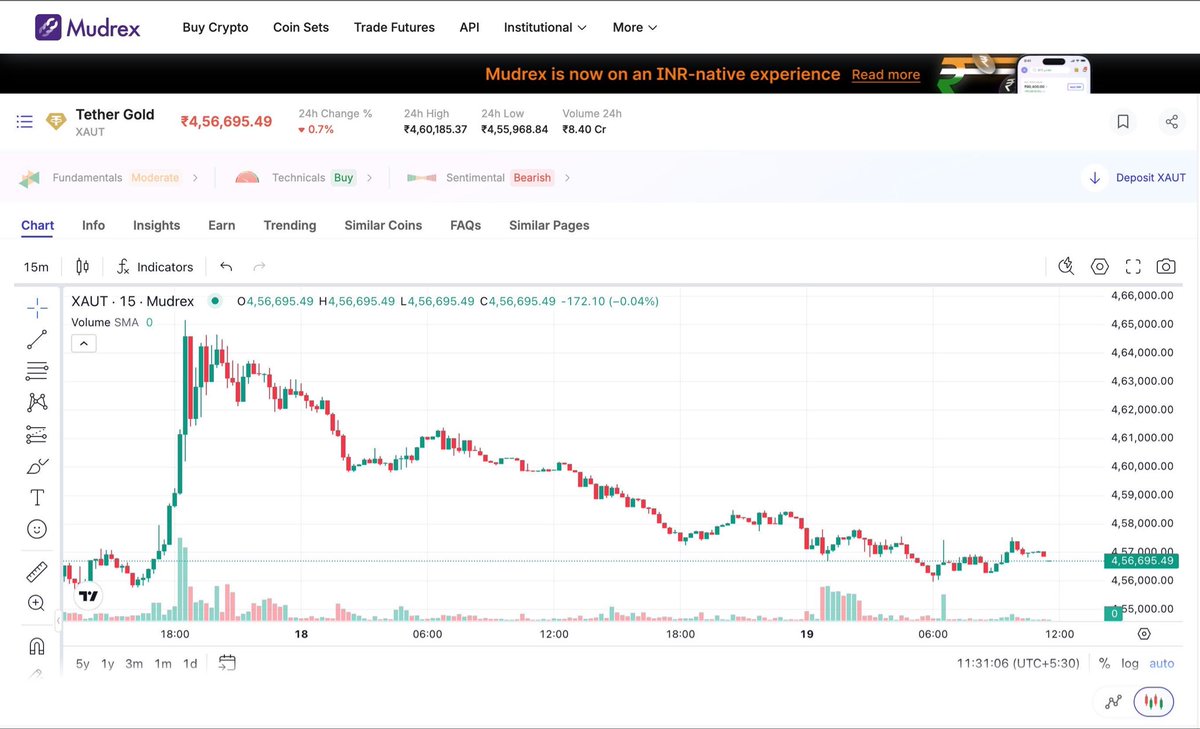Open chart settings from the top toolbar
Viewport: 1200px width, 729px height.
(1100, 266)
